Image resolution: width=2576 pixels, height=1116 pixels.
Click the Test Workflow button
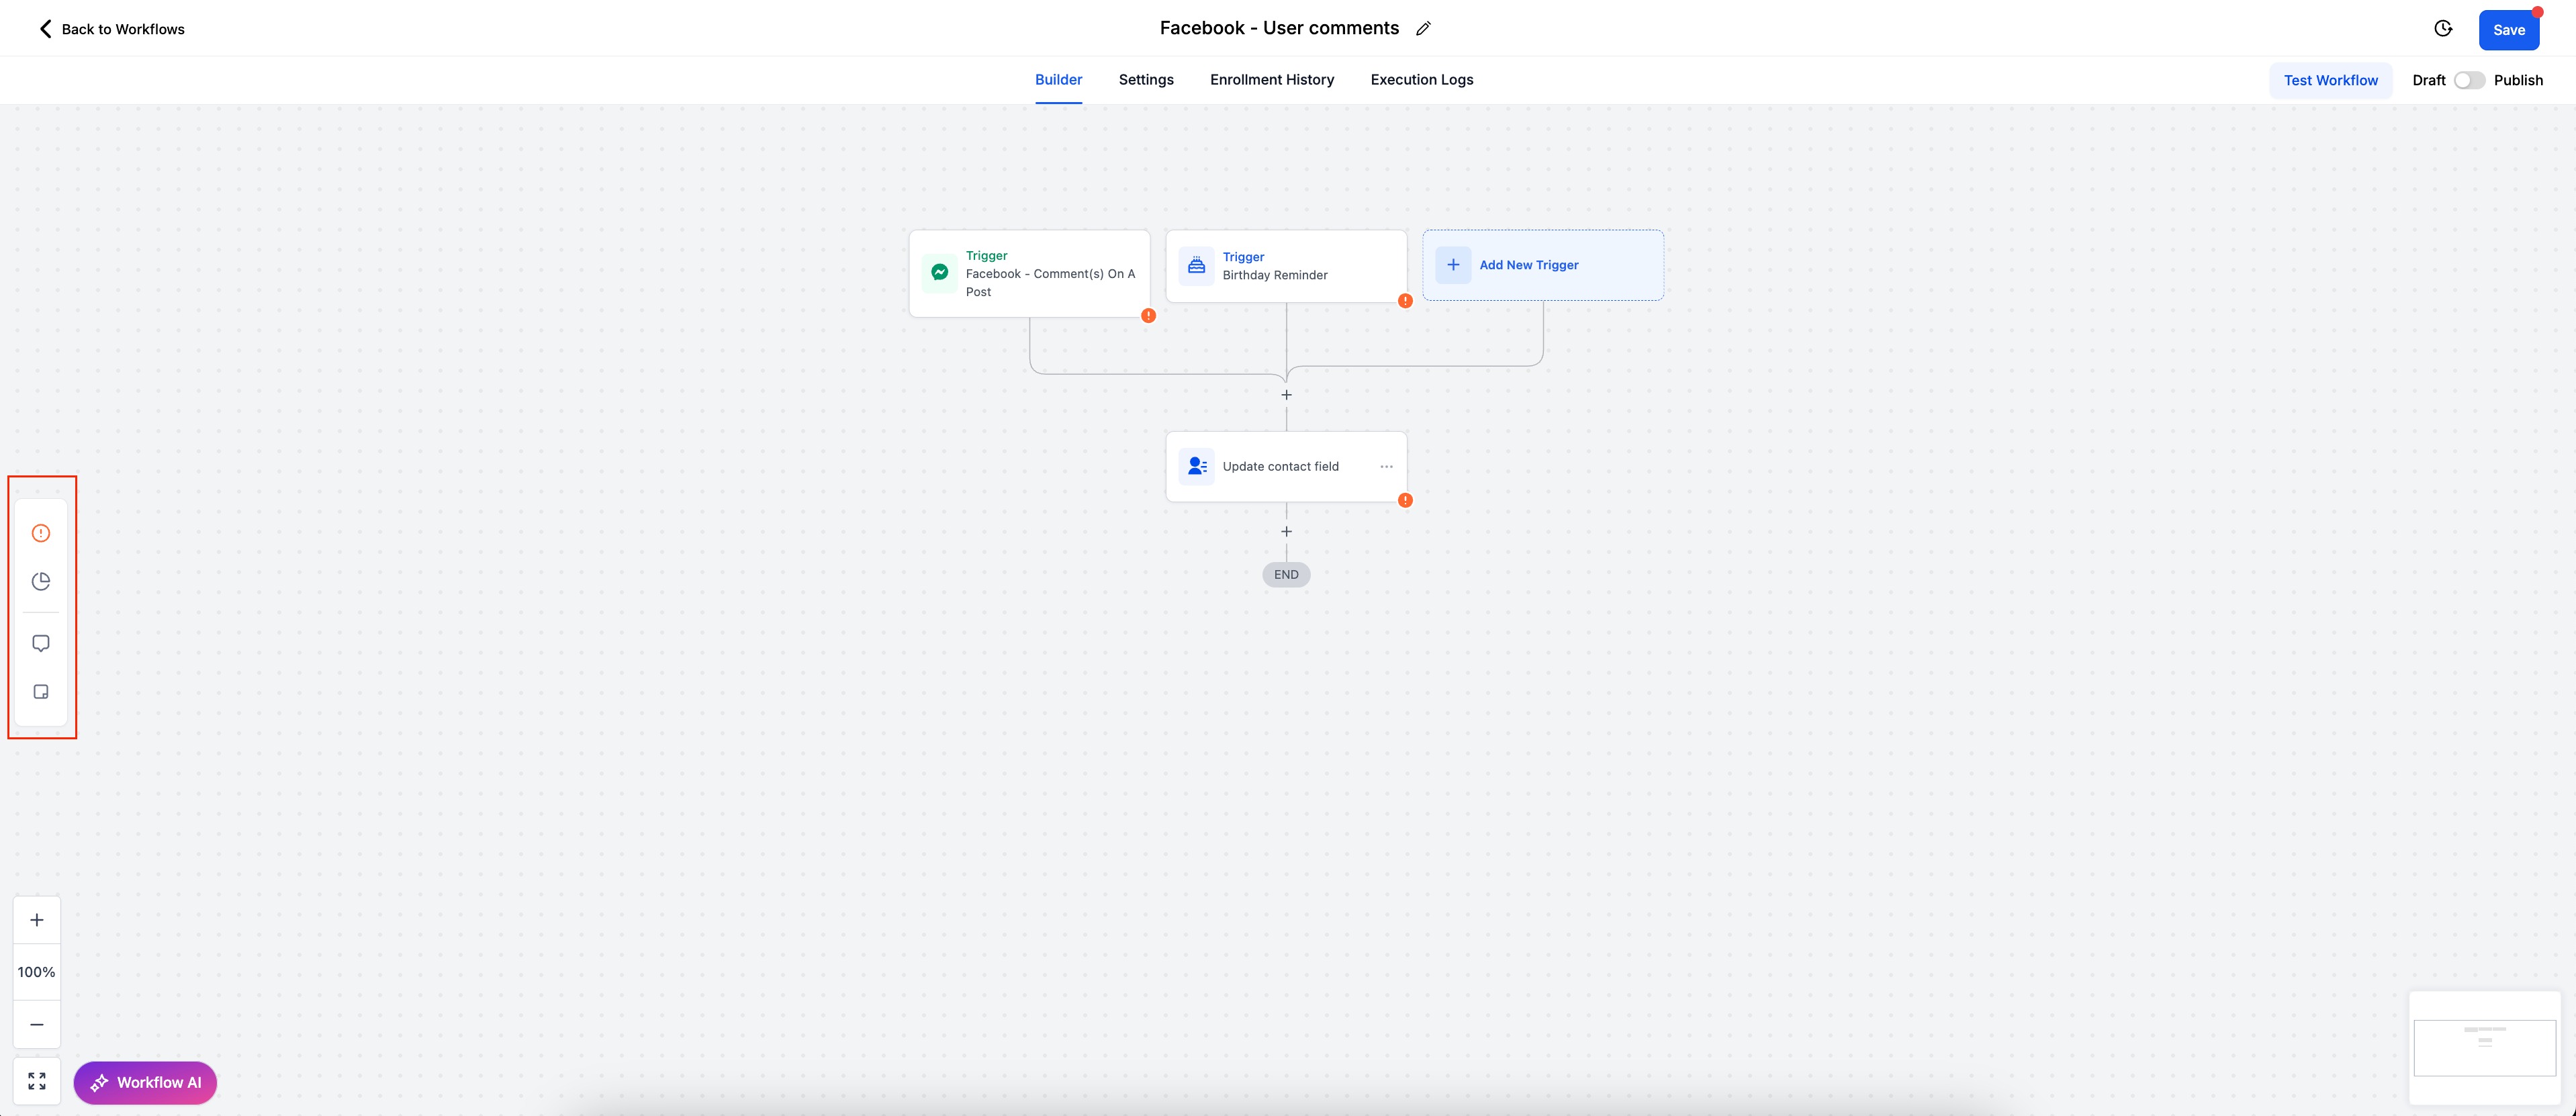pyautogui.click(x=2330, y=80)
